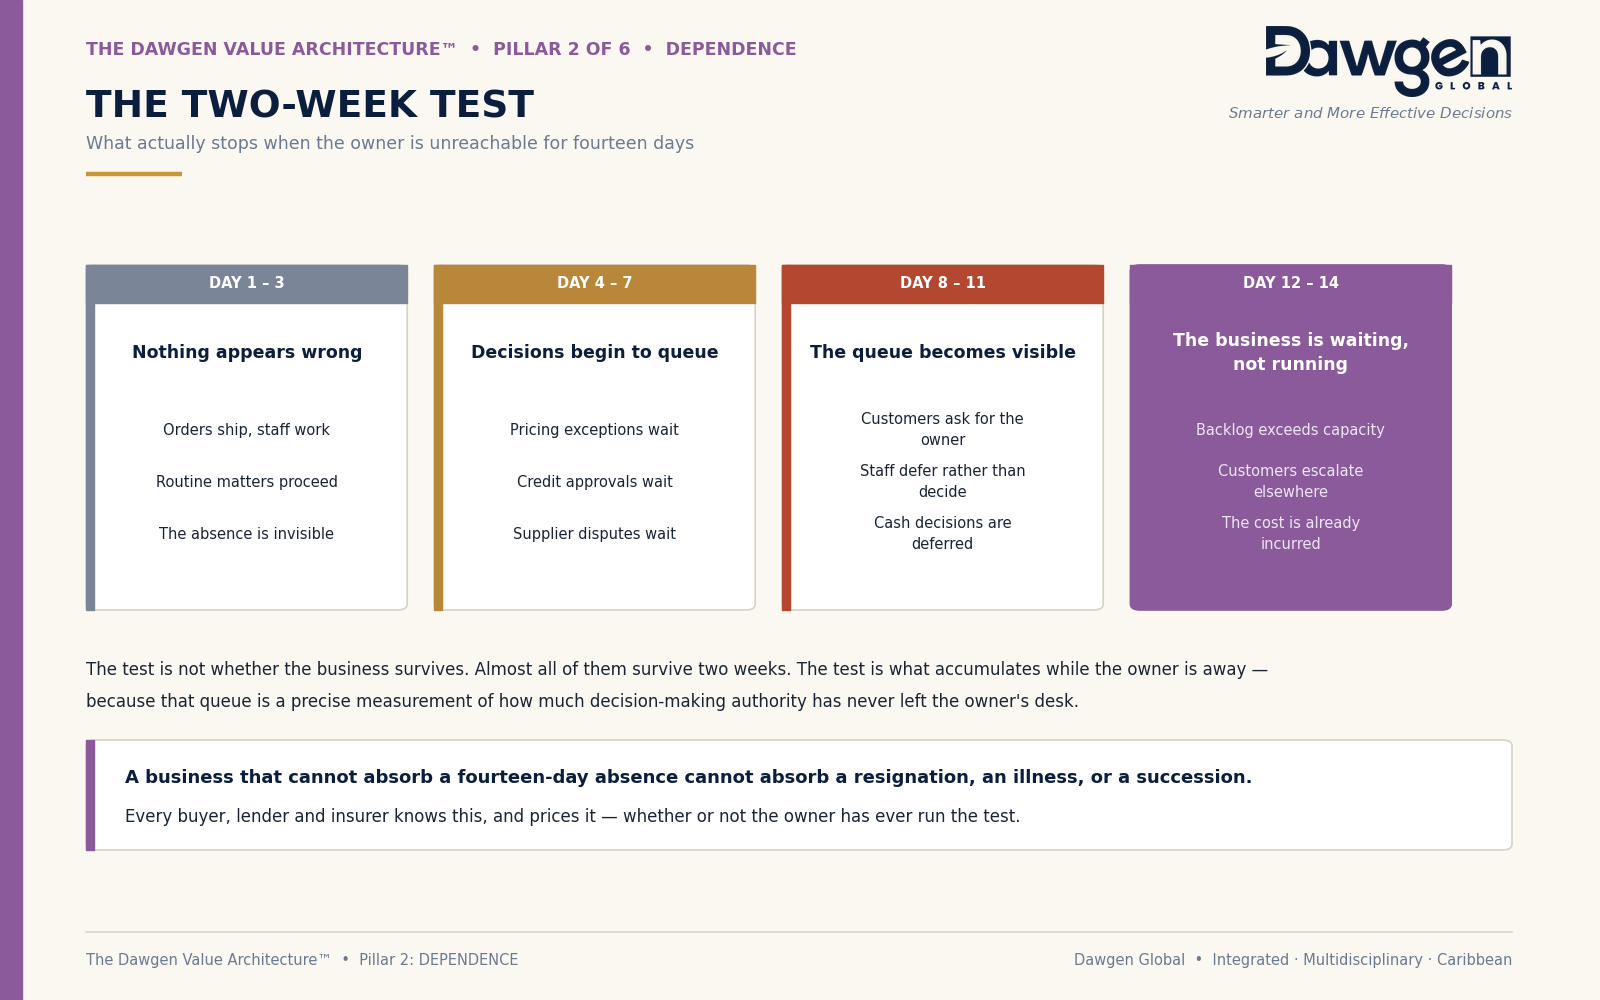This screenshot has height=1000, width=1600.
Task: Click the gold underline accent below the subtitle
Action: click(x=134, y=174)
